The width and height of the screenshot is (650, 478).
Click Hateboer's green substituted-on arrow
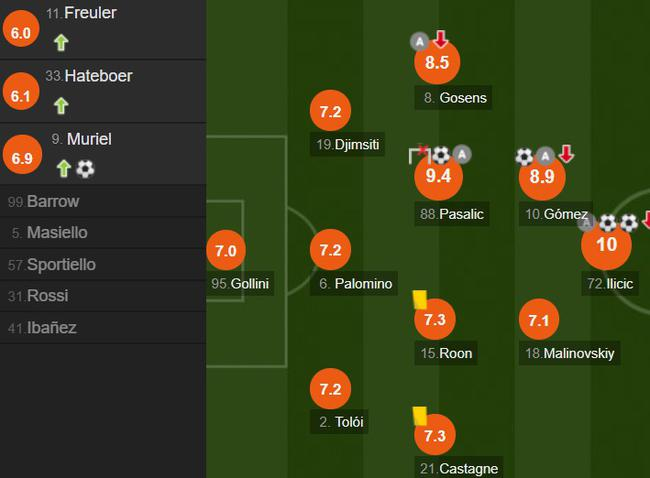coord(61,105)
